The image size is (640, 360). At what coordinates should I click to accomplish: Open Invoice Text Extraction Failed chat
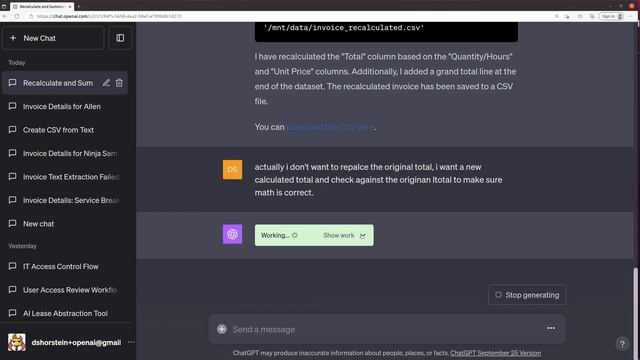[64, 177]
